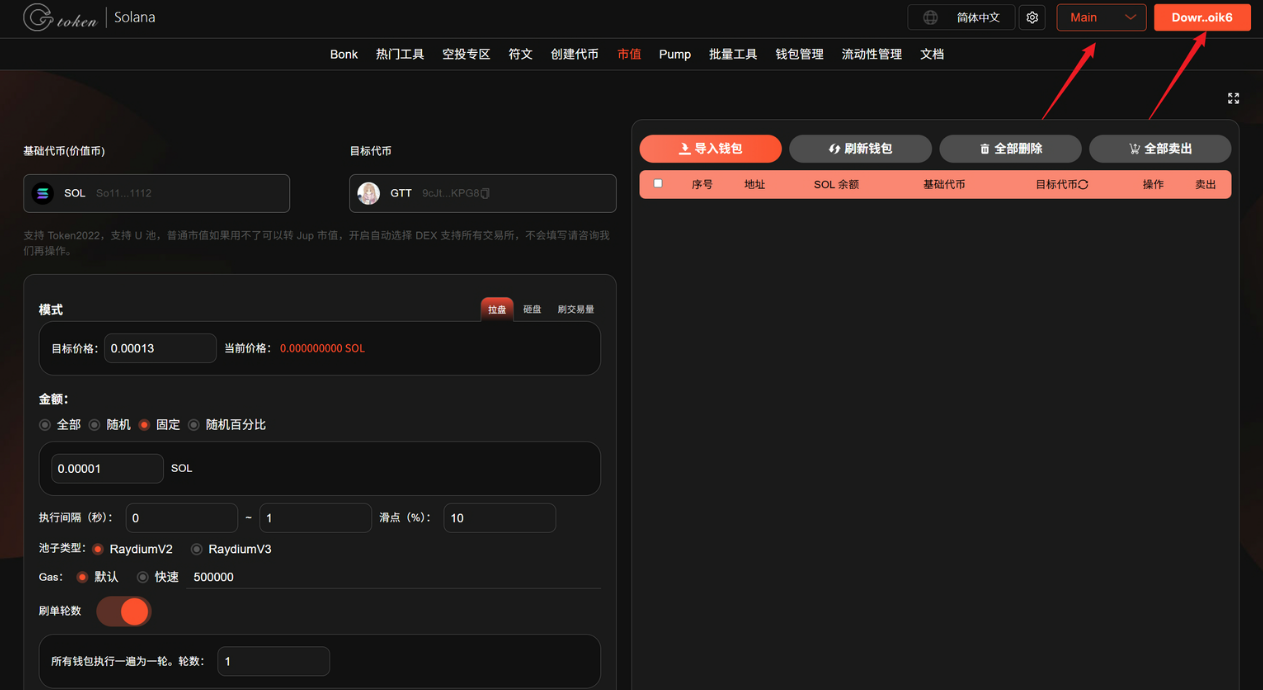The height and width of the screenshot is (690, 1263).
Task: Click the interval minimum input field
Action: point(182,518)
